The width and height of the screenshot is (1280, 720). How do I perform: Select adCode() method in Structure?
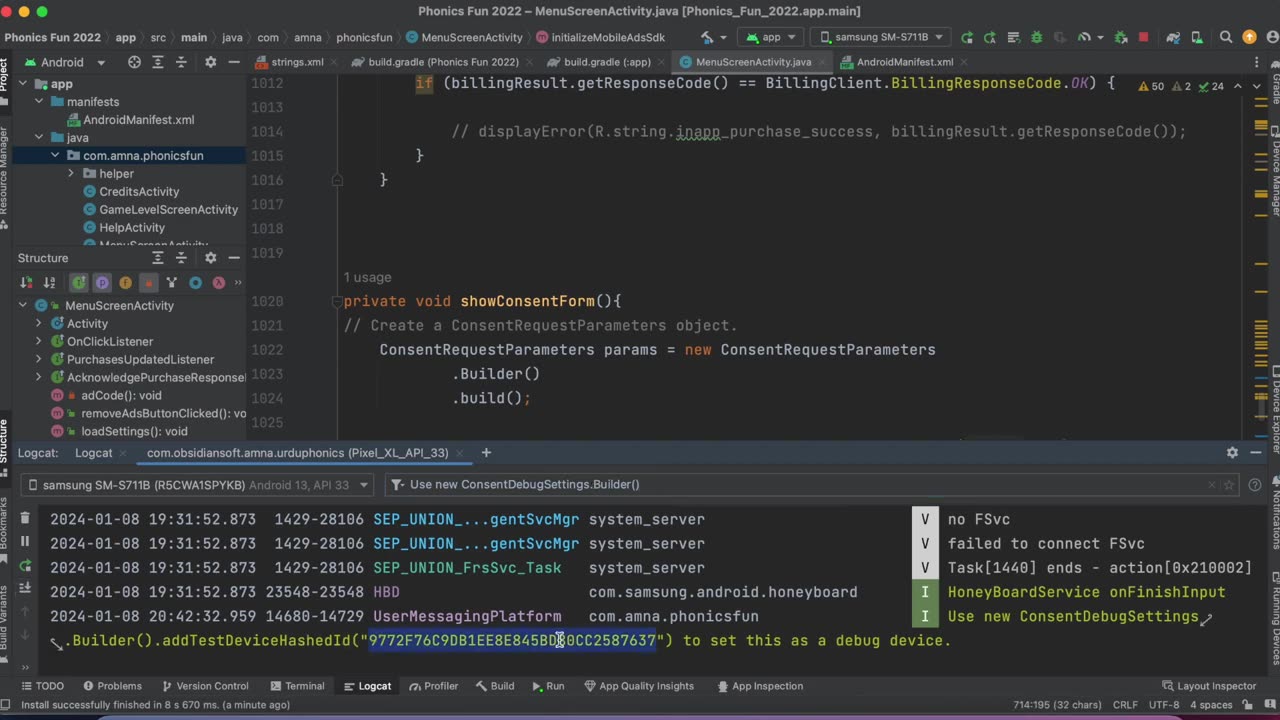point(121,396)
